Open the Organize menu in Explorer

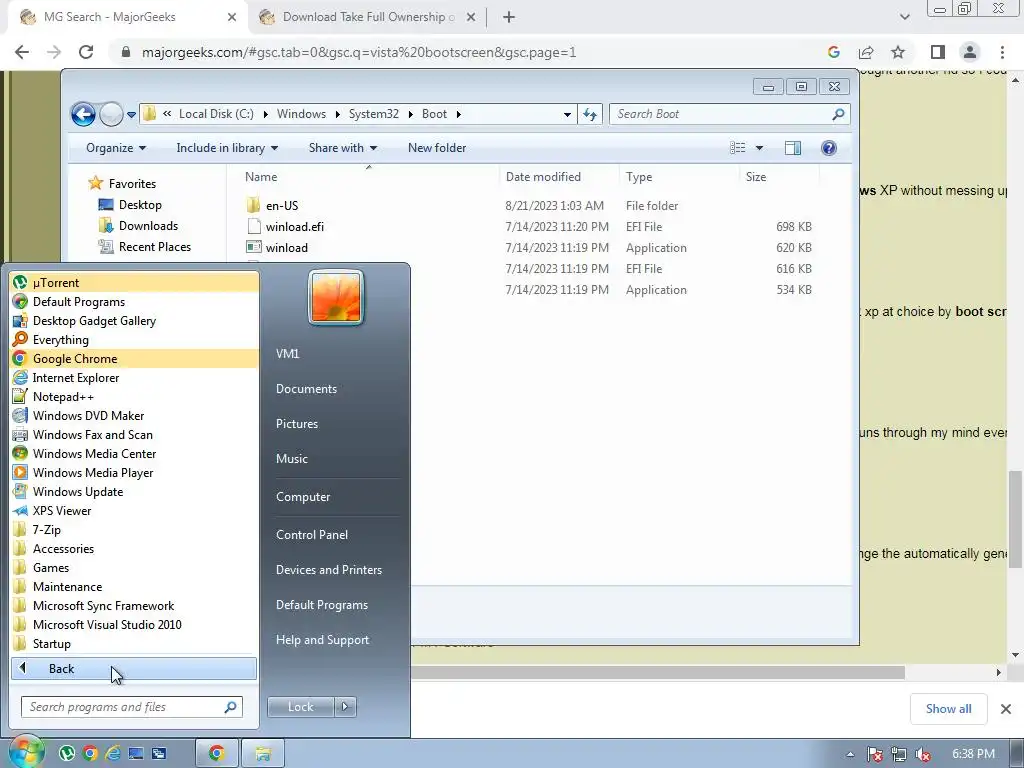click(x=116, y=148)
